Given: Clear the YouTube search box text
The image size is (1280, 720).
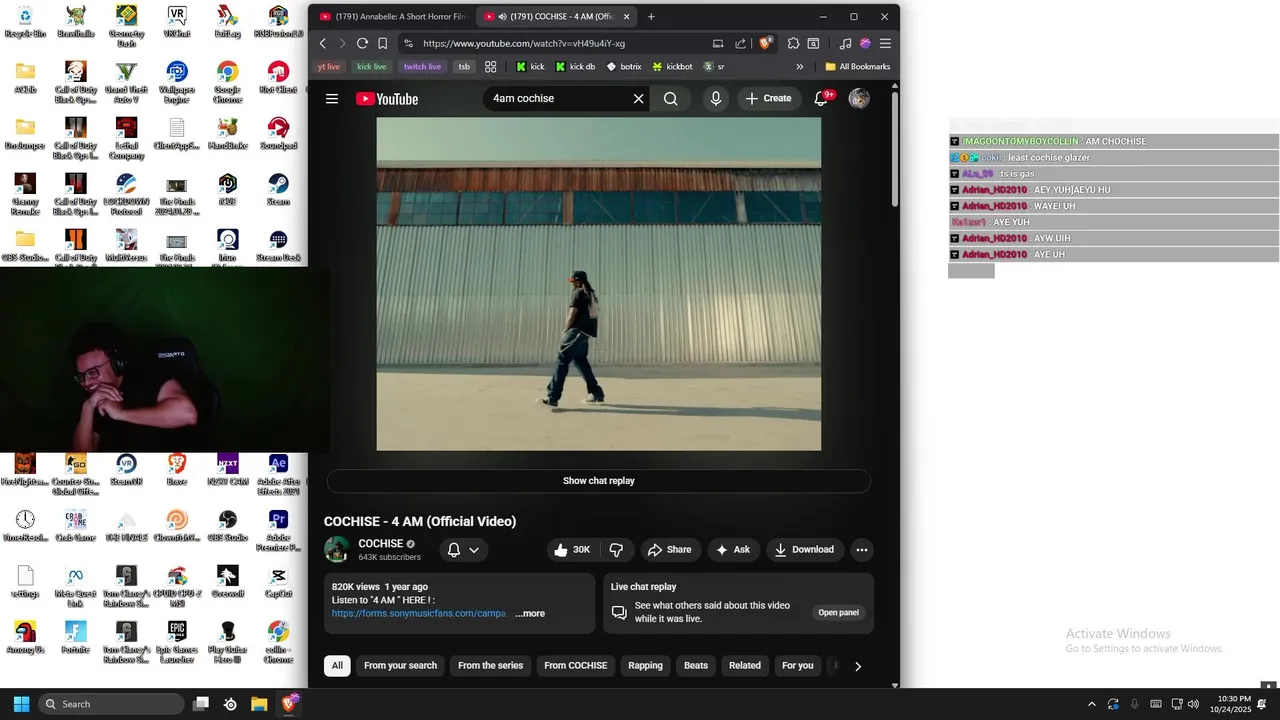Looking at the screenshot, I should click(638, 99).
